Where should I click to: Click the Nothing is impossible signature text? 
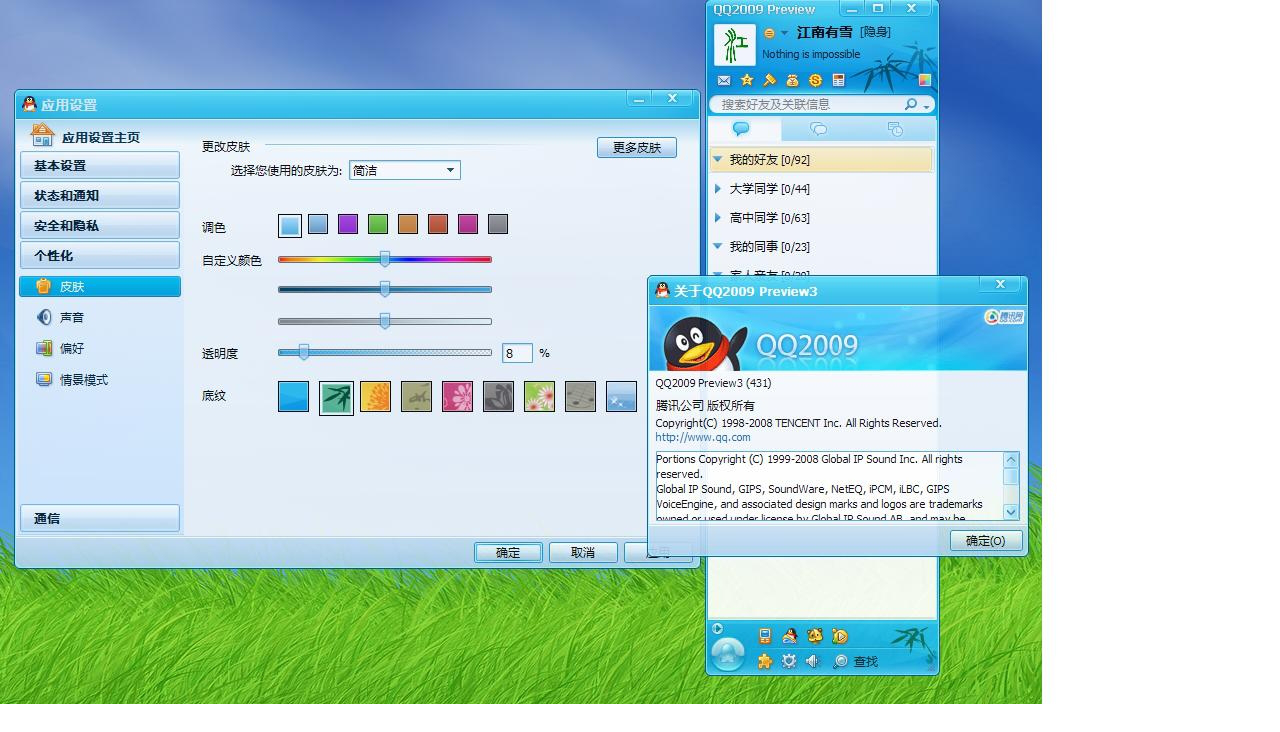point(811,54)
